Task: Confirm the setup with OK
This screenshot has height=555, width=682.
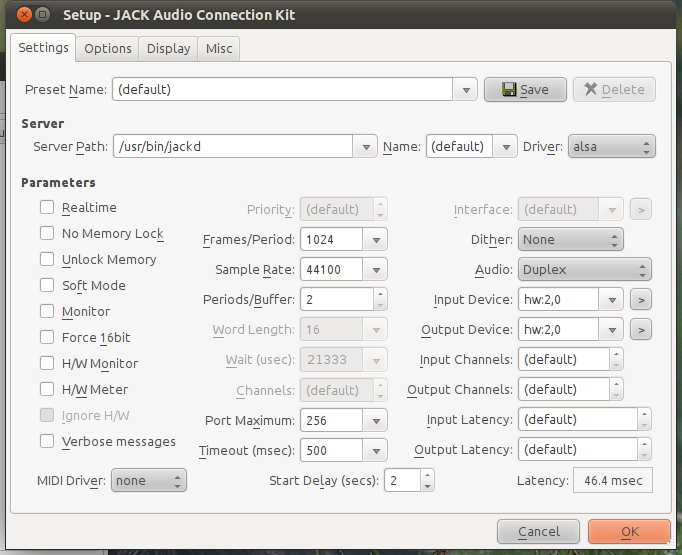Action: [x=629, y=532]
